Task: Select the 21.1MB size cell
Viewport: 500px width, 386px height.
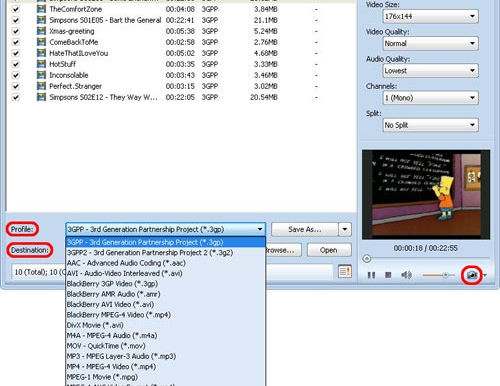Action: point(266,20)
